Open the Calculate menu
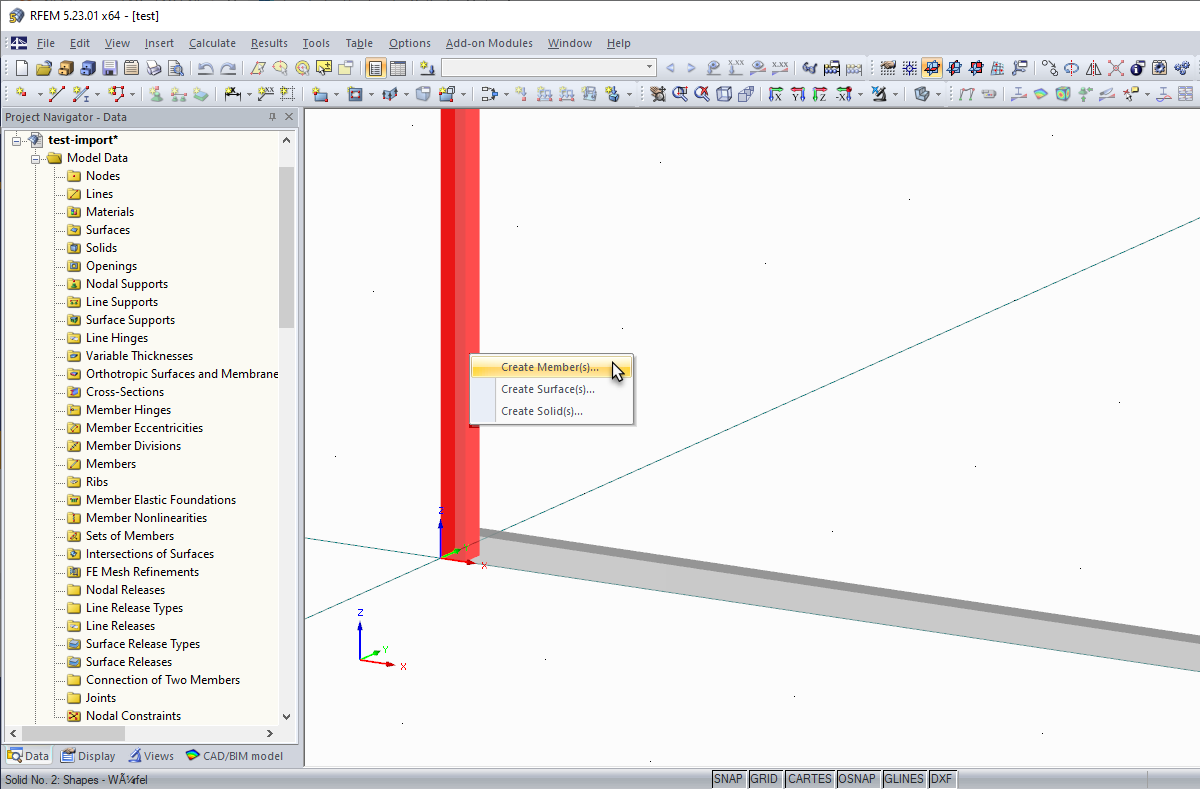This screenshot has height=789, width=1200. tap(212, 43)
